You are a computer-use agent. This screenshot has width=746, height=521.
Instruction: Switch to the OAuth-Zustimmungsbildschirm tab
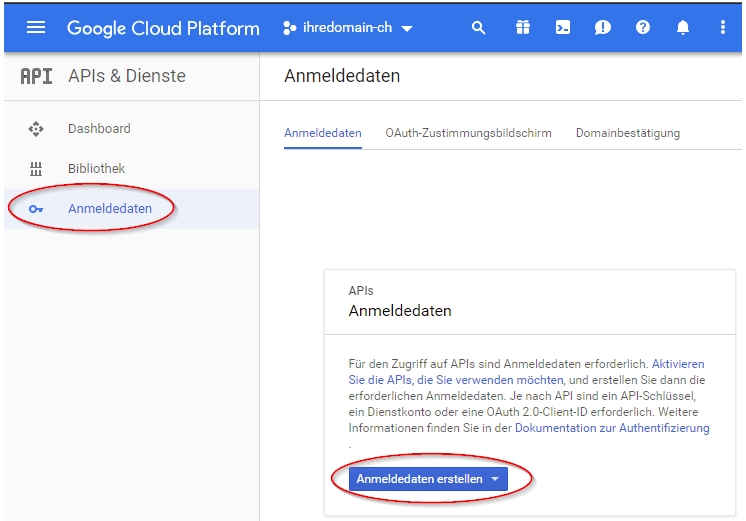(x=468, y=133)
